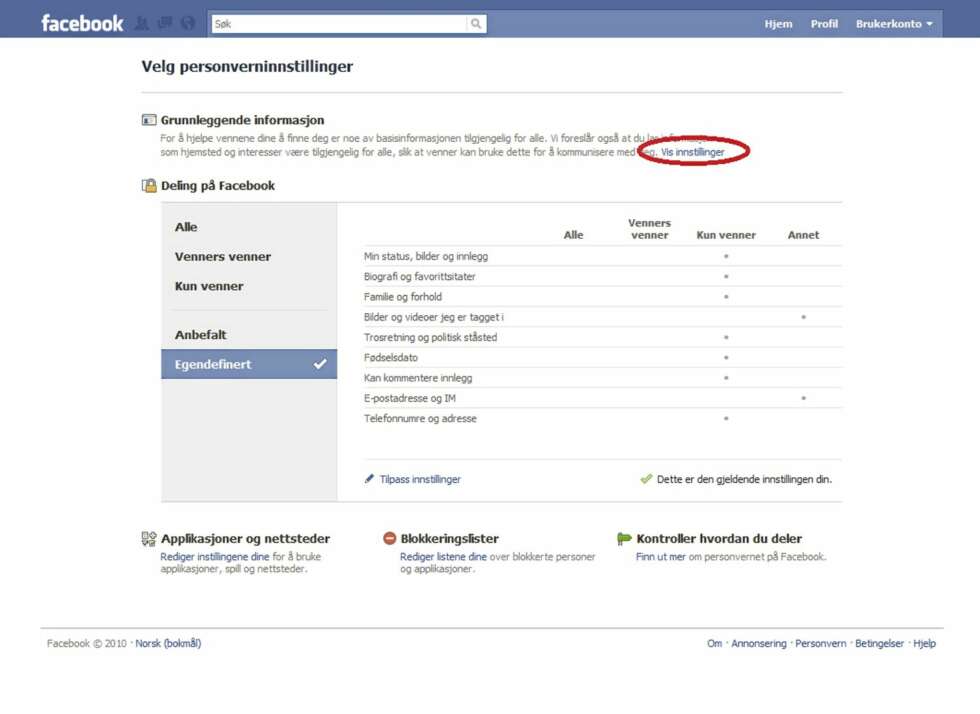
Task: Click the 'Venners venner' column header
Action: pyautogui.click(x=649, y=229)
